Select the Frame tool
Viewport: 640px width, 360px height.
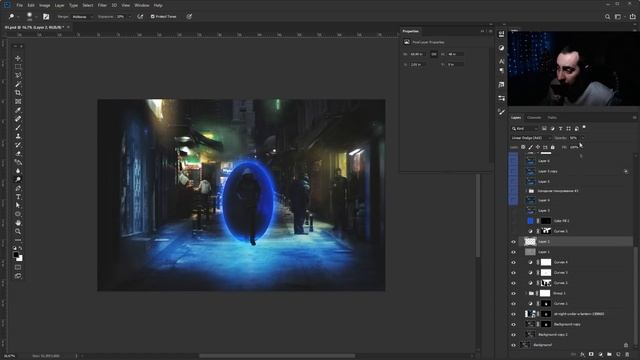[18, 101]
